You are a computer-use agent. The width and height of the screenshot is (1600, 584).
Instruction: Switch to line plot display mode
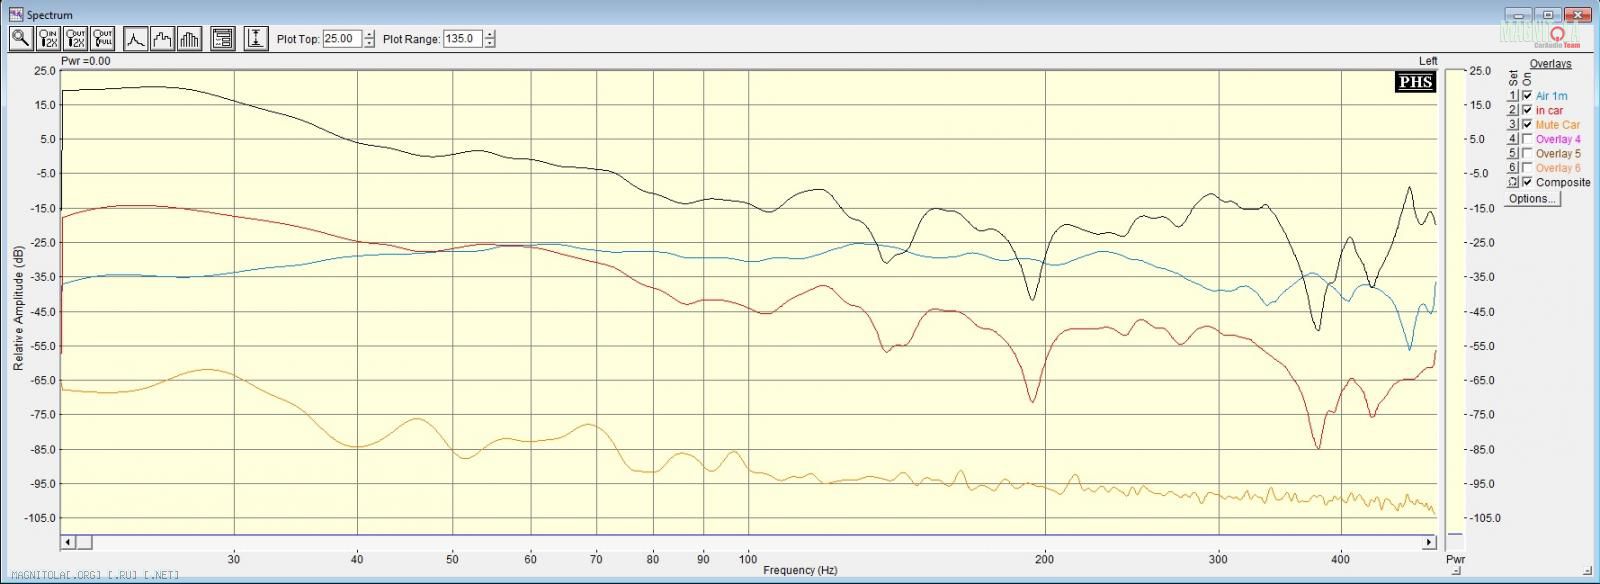click(136, 38)
